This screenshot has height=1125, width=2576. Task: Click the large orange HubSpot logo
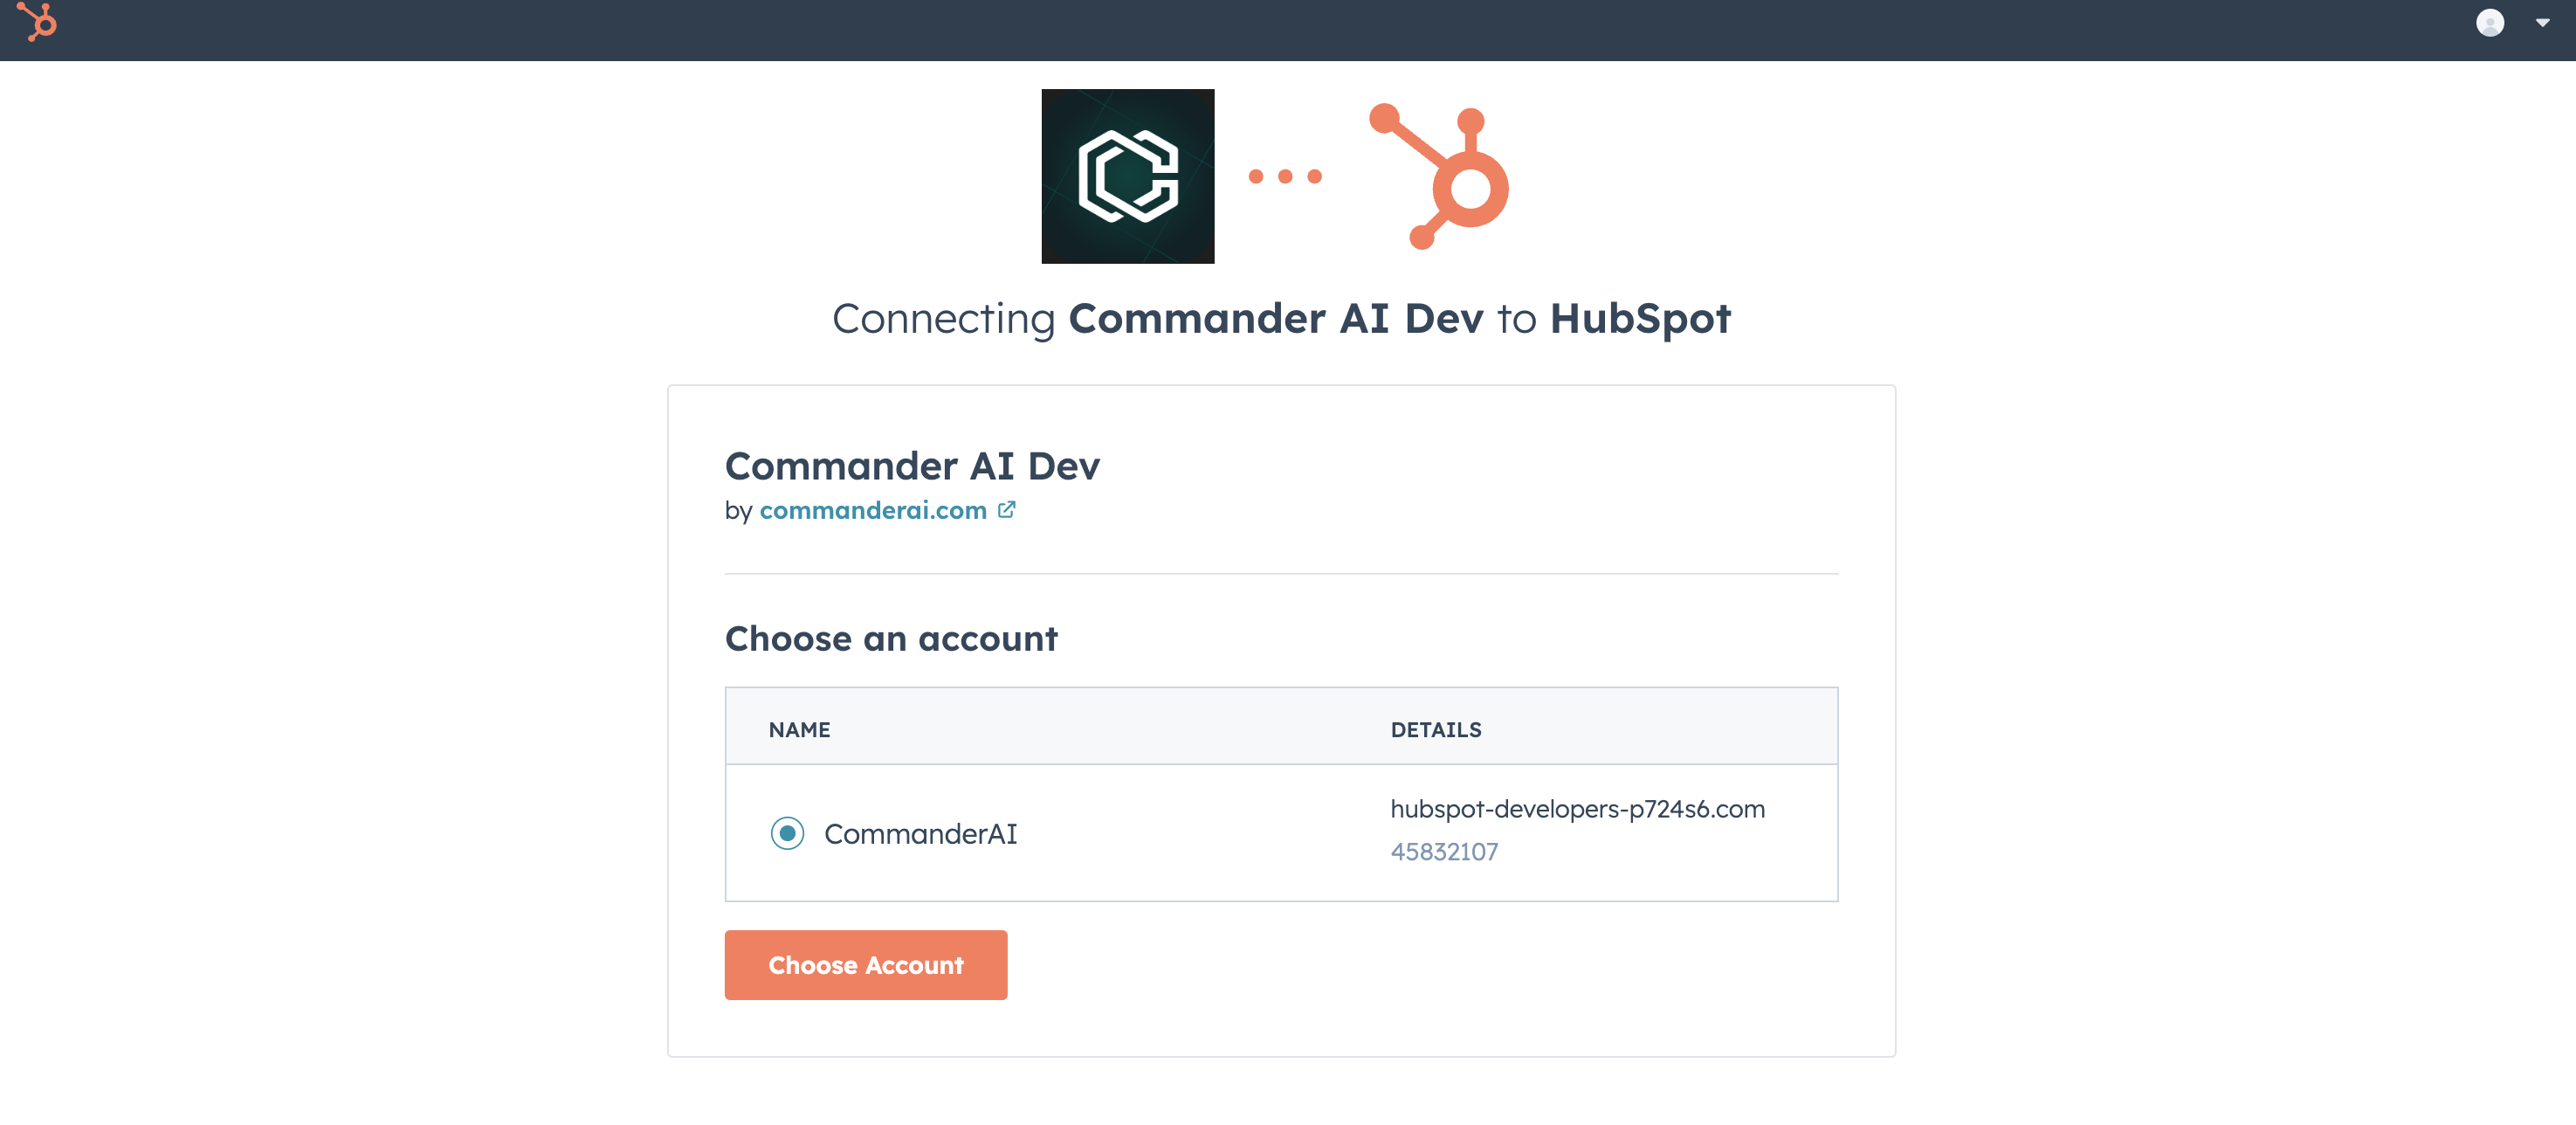click(x=1440, y=176)
